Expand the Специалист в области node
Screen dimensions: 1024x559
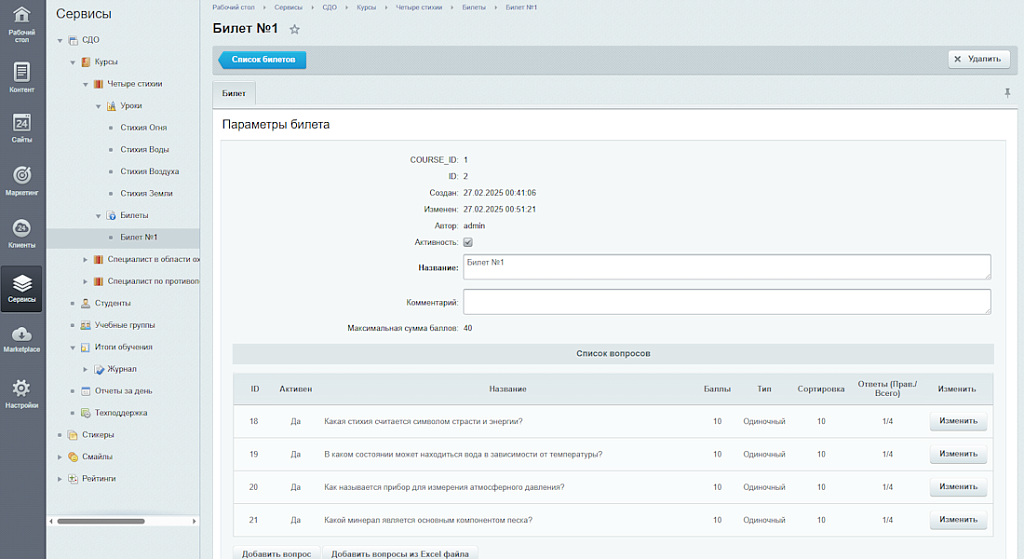point(86,260)
